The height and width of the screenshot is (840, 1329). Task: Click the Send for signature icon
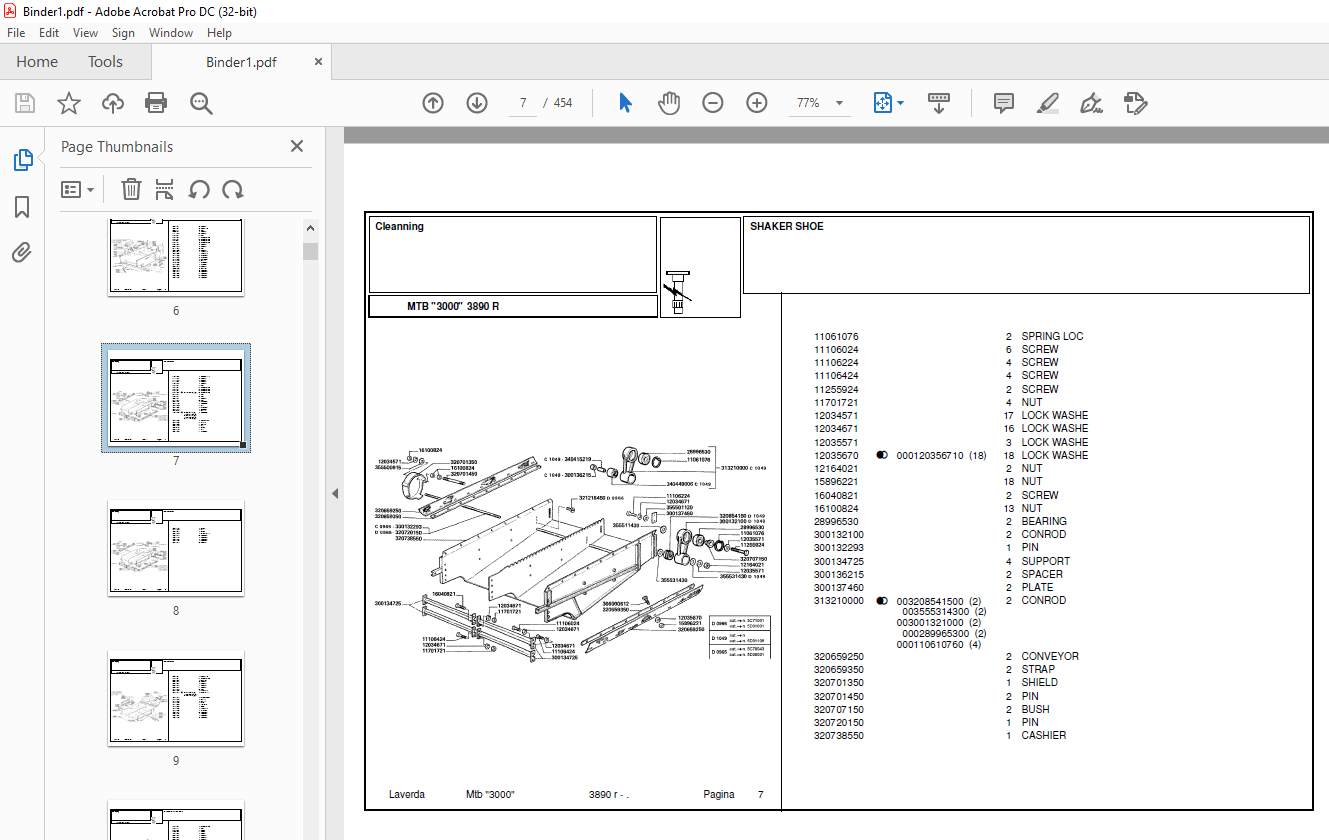pos(1135,103)
